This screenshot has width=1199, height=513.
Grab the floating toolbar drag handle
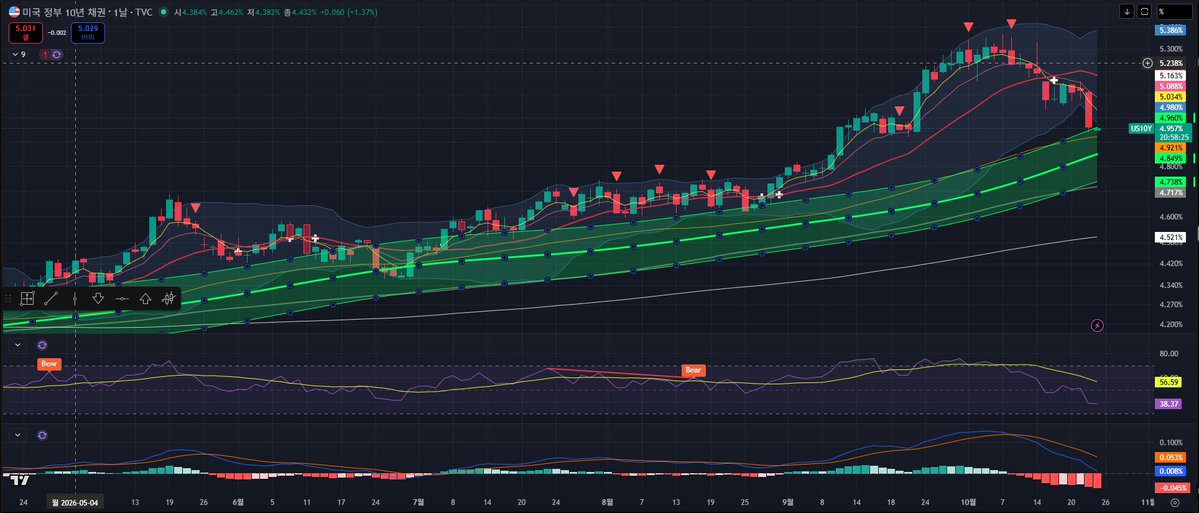[x=7, y=299]
